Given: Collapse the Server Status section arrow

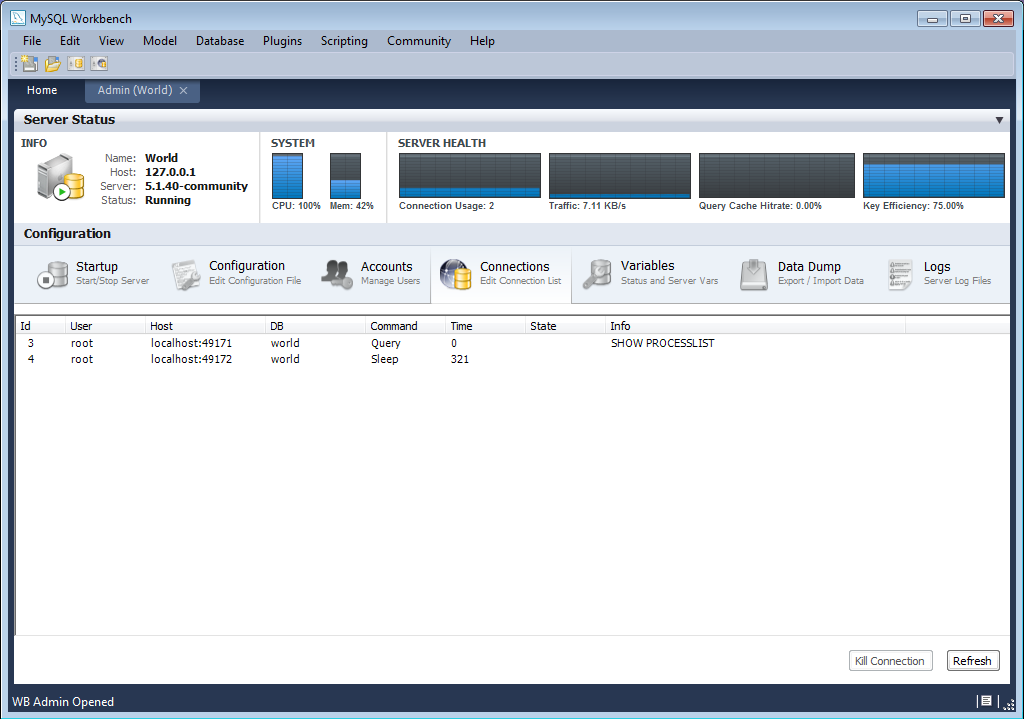Looking at the screenshot, I should tap(1000, 119).
